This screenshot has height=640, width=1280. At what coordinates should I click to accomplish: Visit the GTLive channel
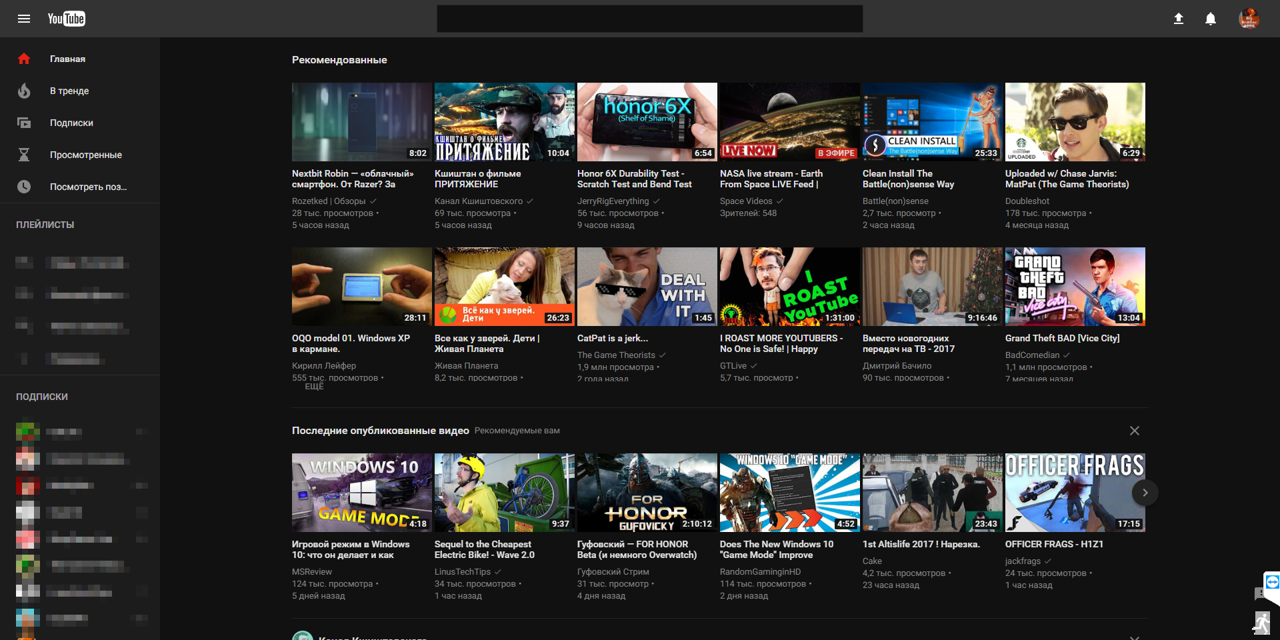click(734, 366)
